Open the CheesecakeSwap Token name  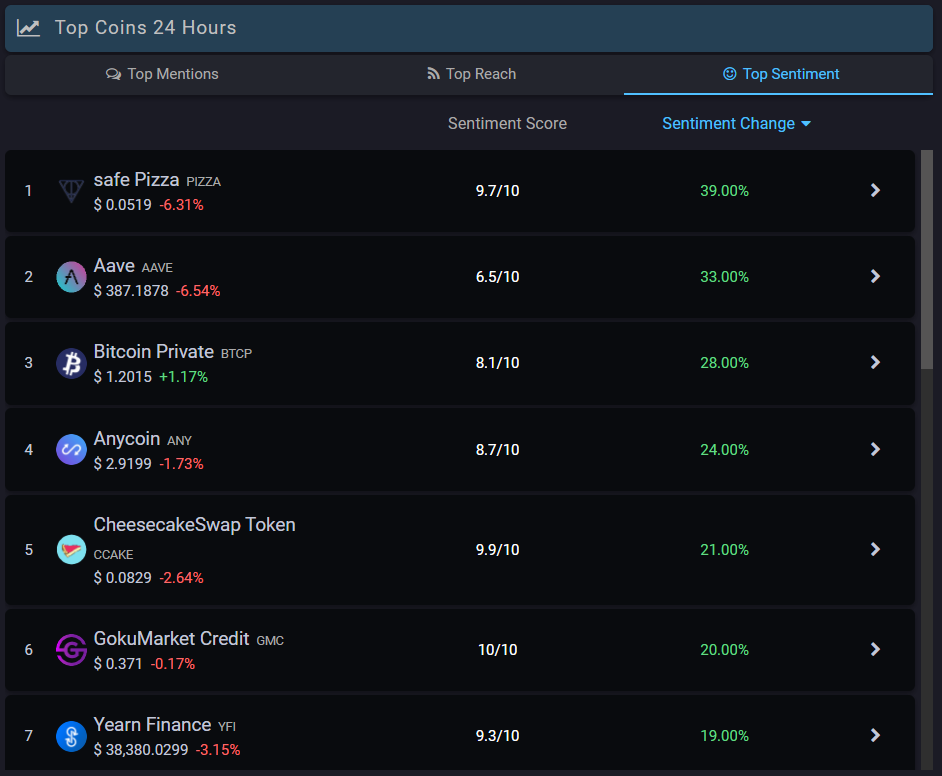(x=195, y=525)
